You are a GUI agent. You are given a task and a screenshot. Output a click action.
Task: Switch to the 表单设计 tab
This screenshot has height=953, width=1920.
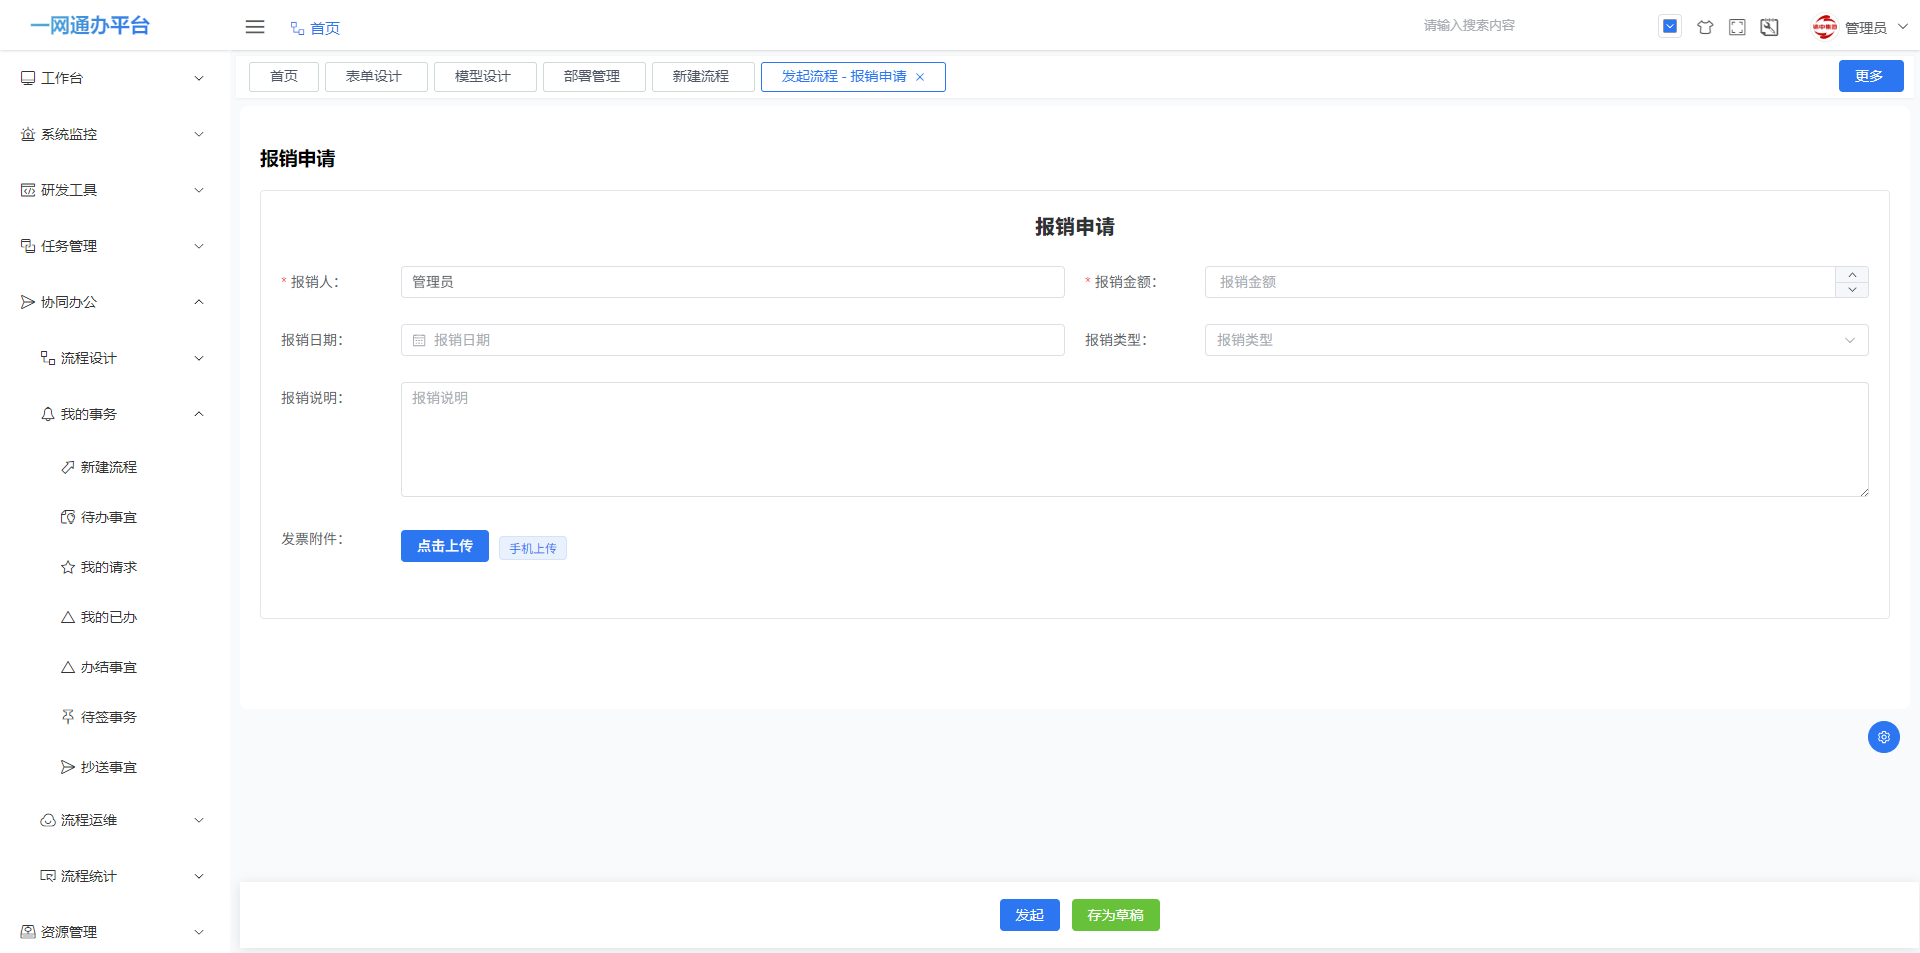(x=374, y=77)
